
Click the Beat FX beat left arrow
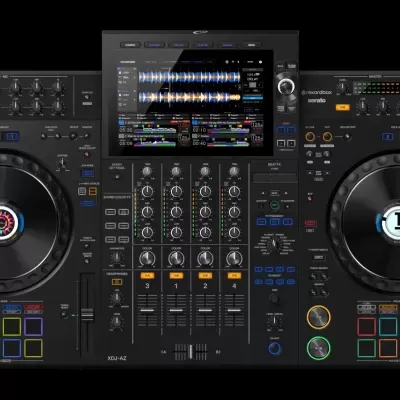point(263,193)
